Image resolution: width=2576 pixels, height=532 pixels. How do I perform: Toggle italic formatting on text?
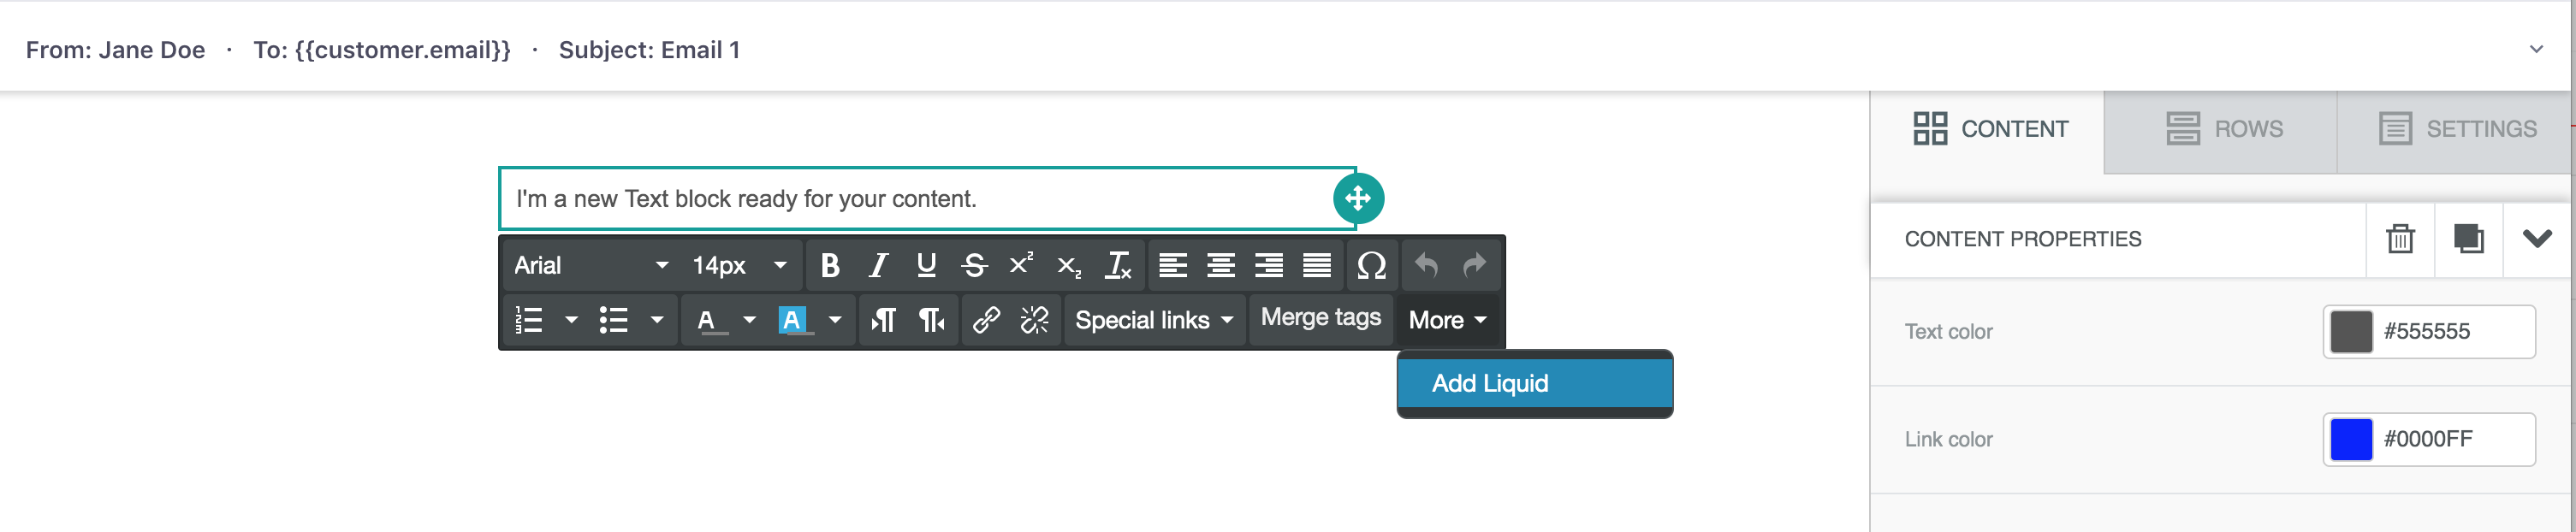878,265
